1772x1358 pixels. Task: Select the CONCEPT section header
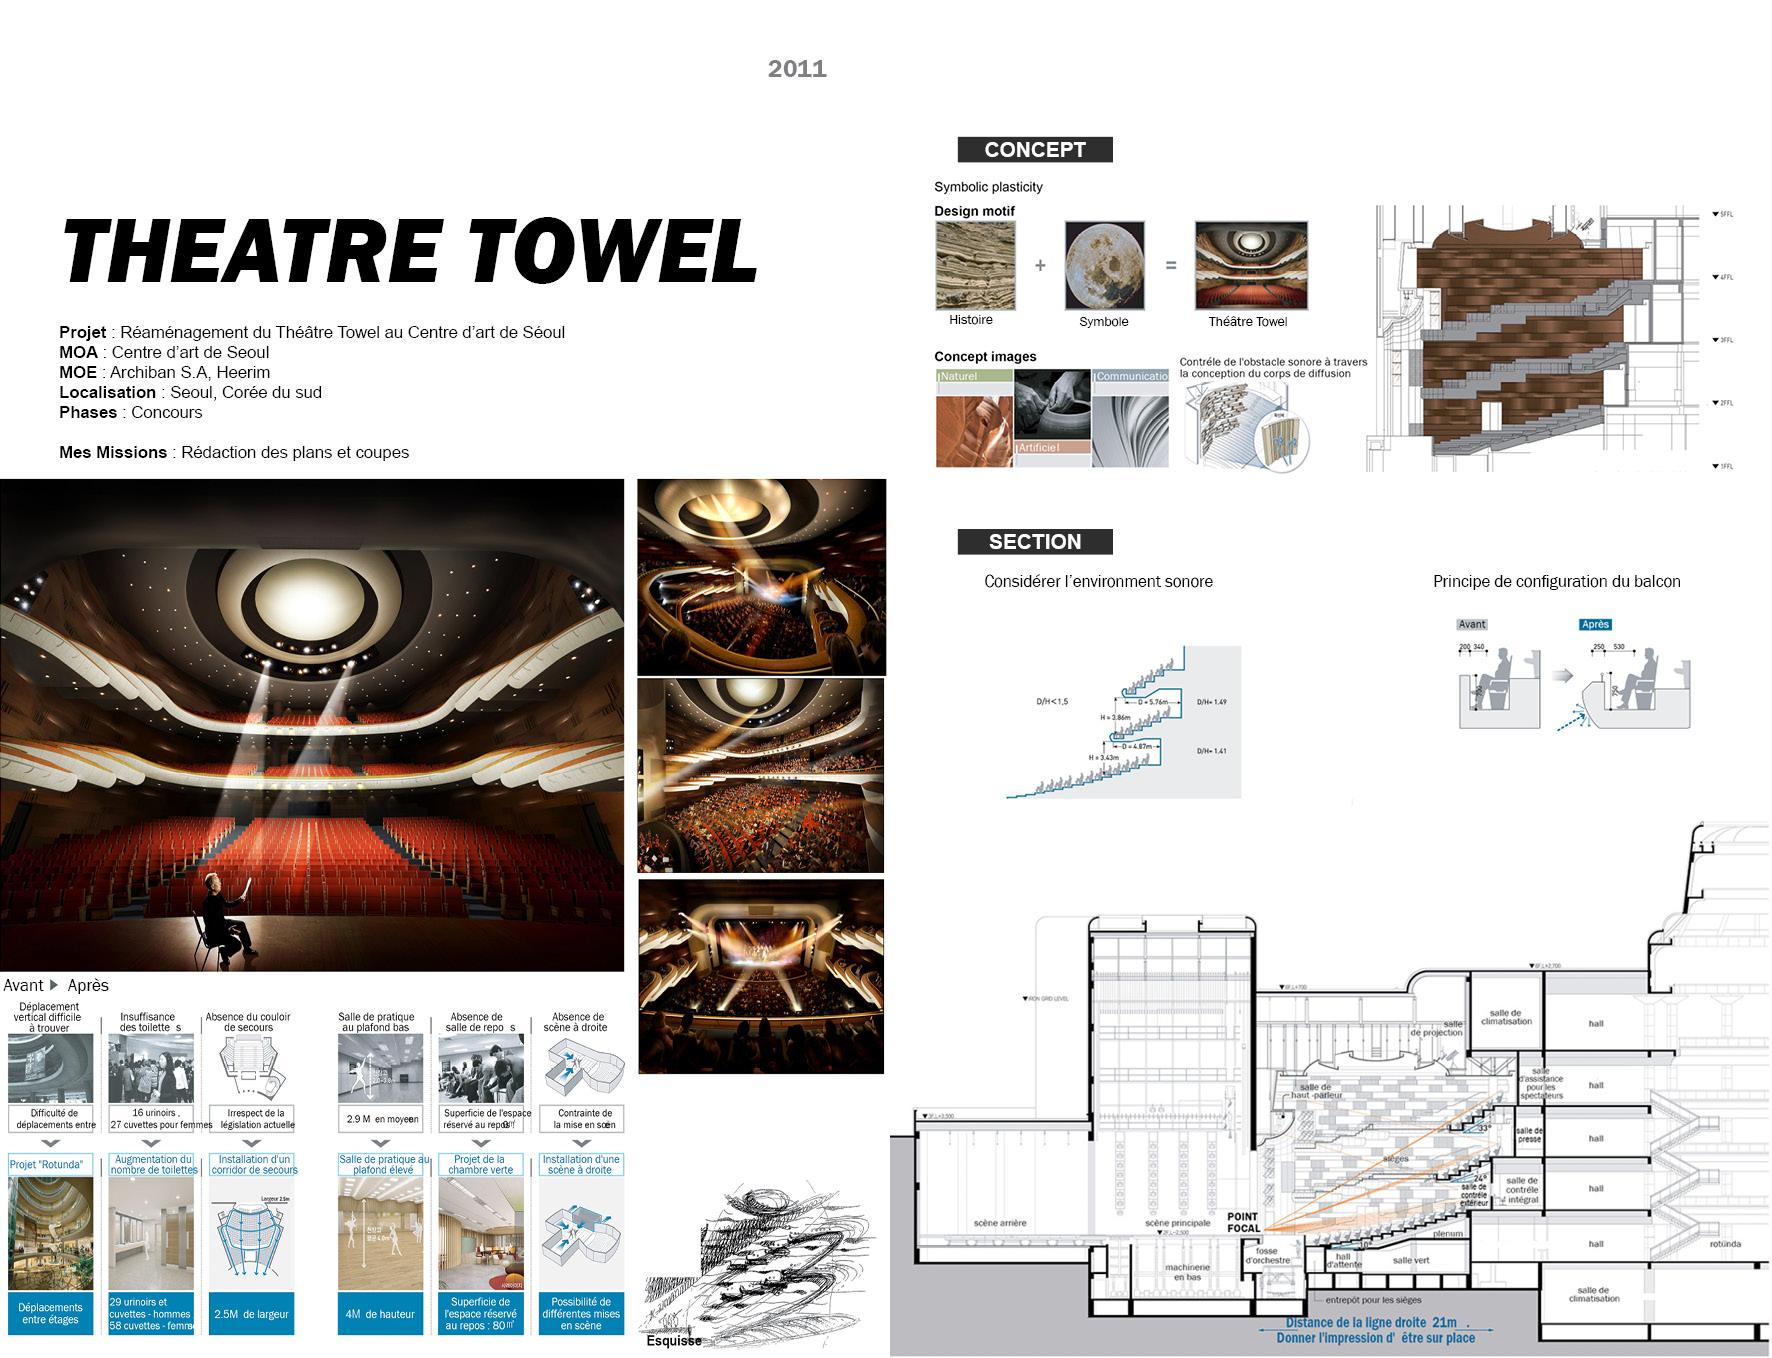(1035, 150)
